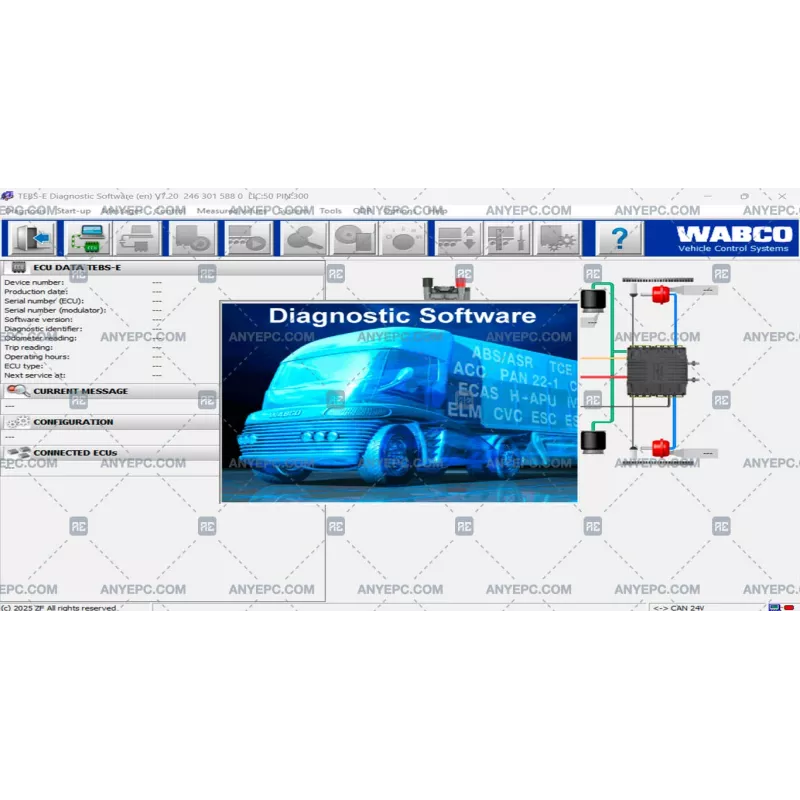Open the data exchange arrows toolbar icon
Viewport: 800px width, 800px height.
462,238
